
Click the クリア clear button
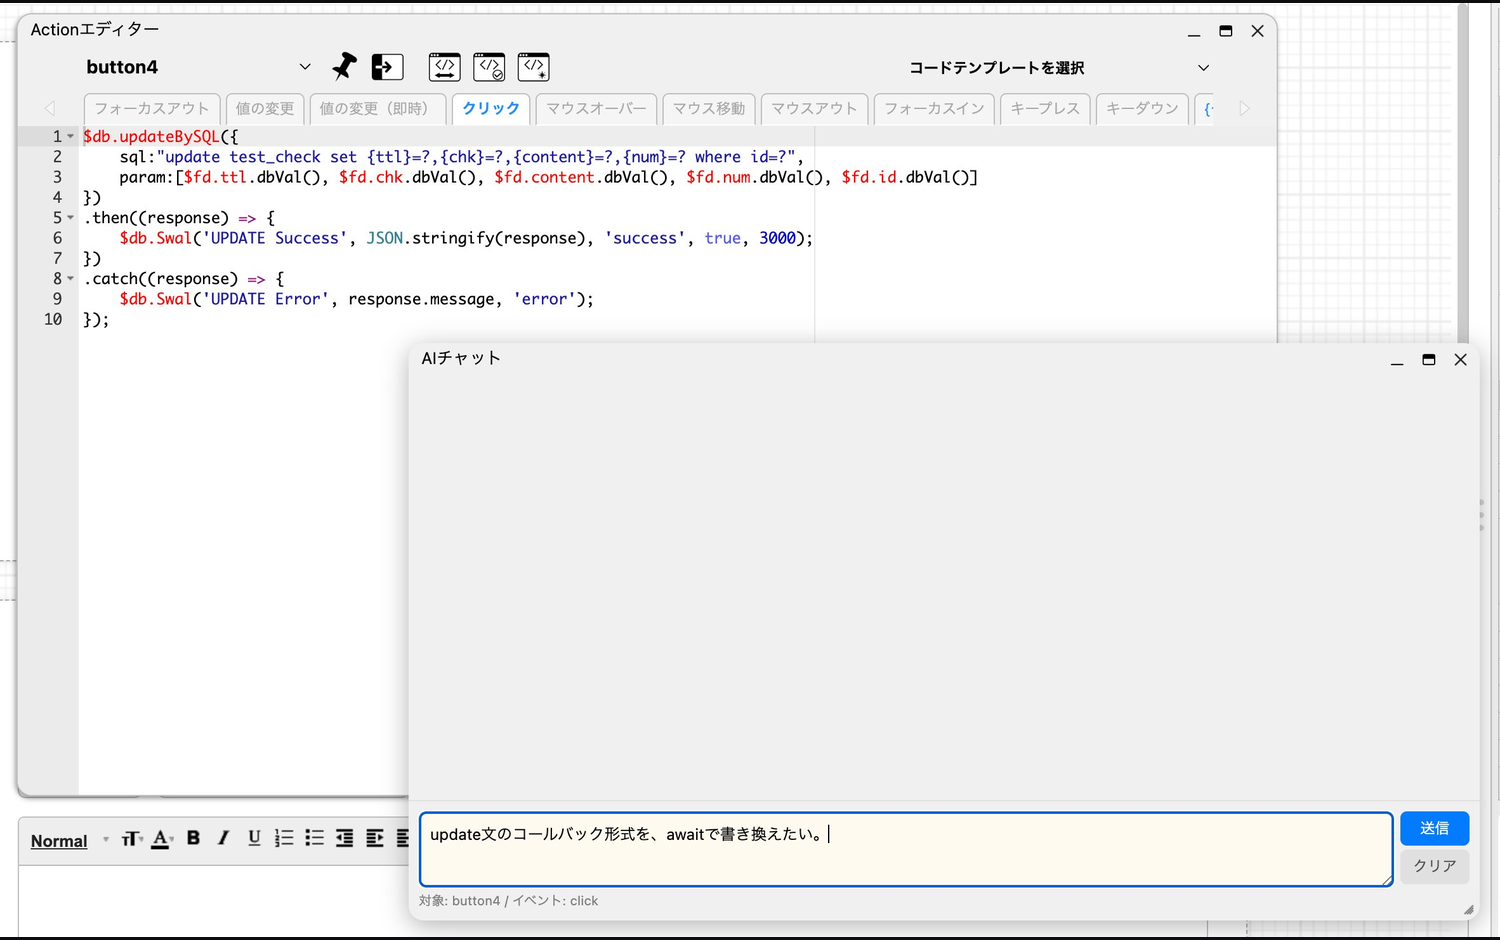pos(1434,866)
